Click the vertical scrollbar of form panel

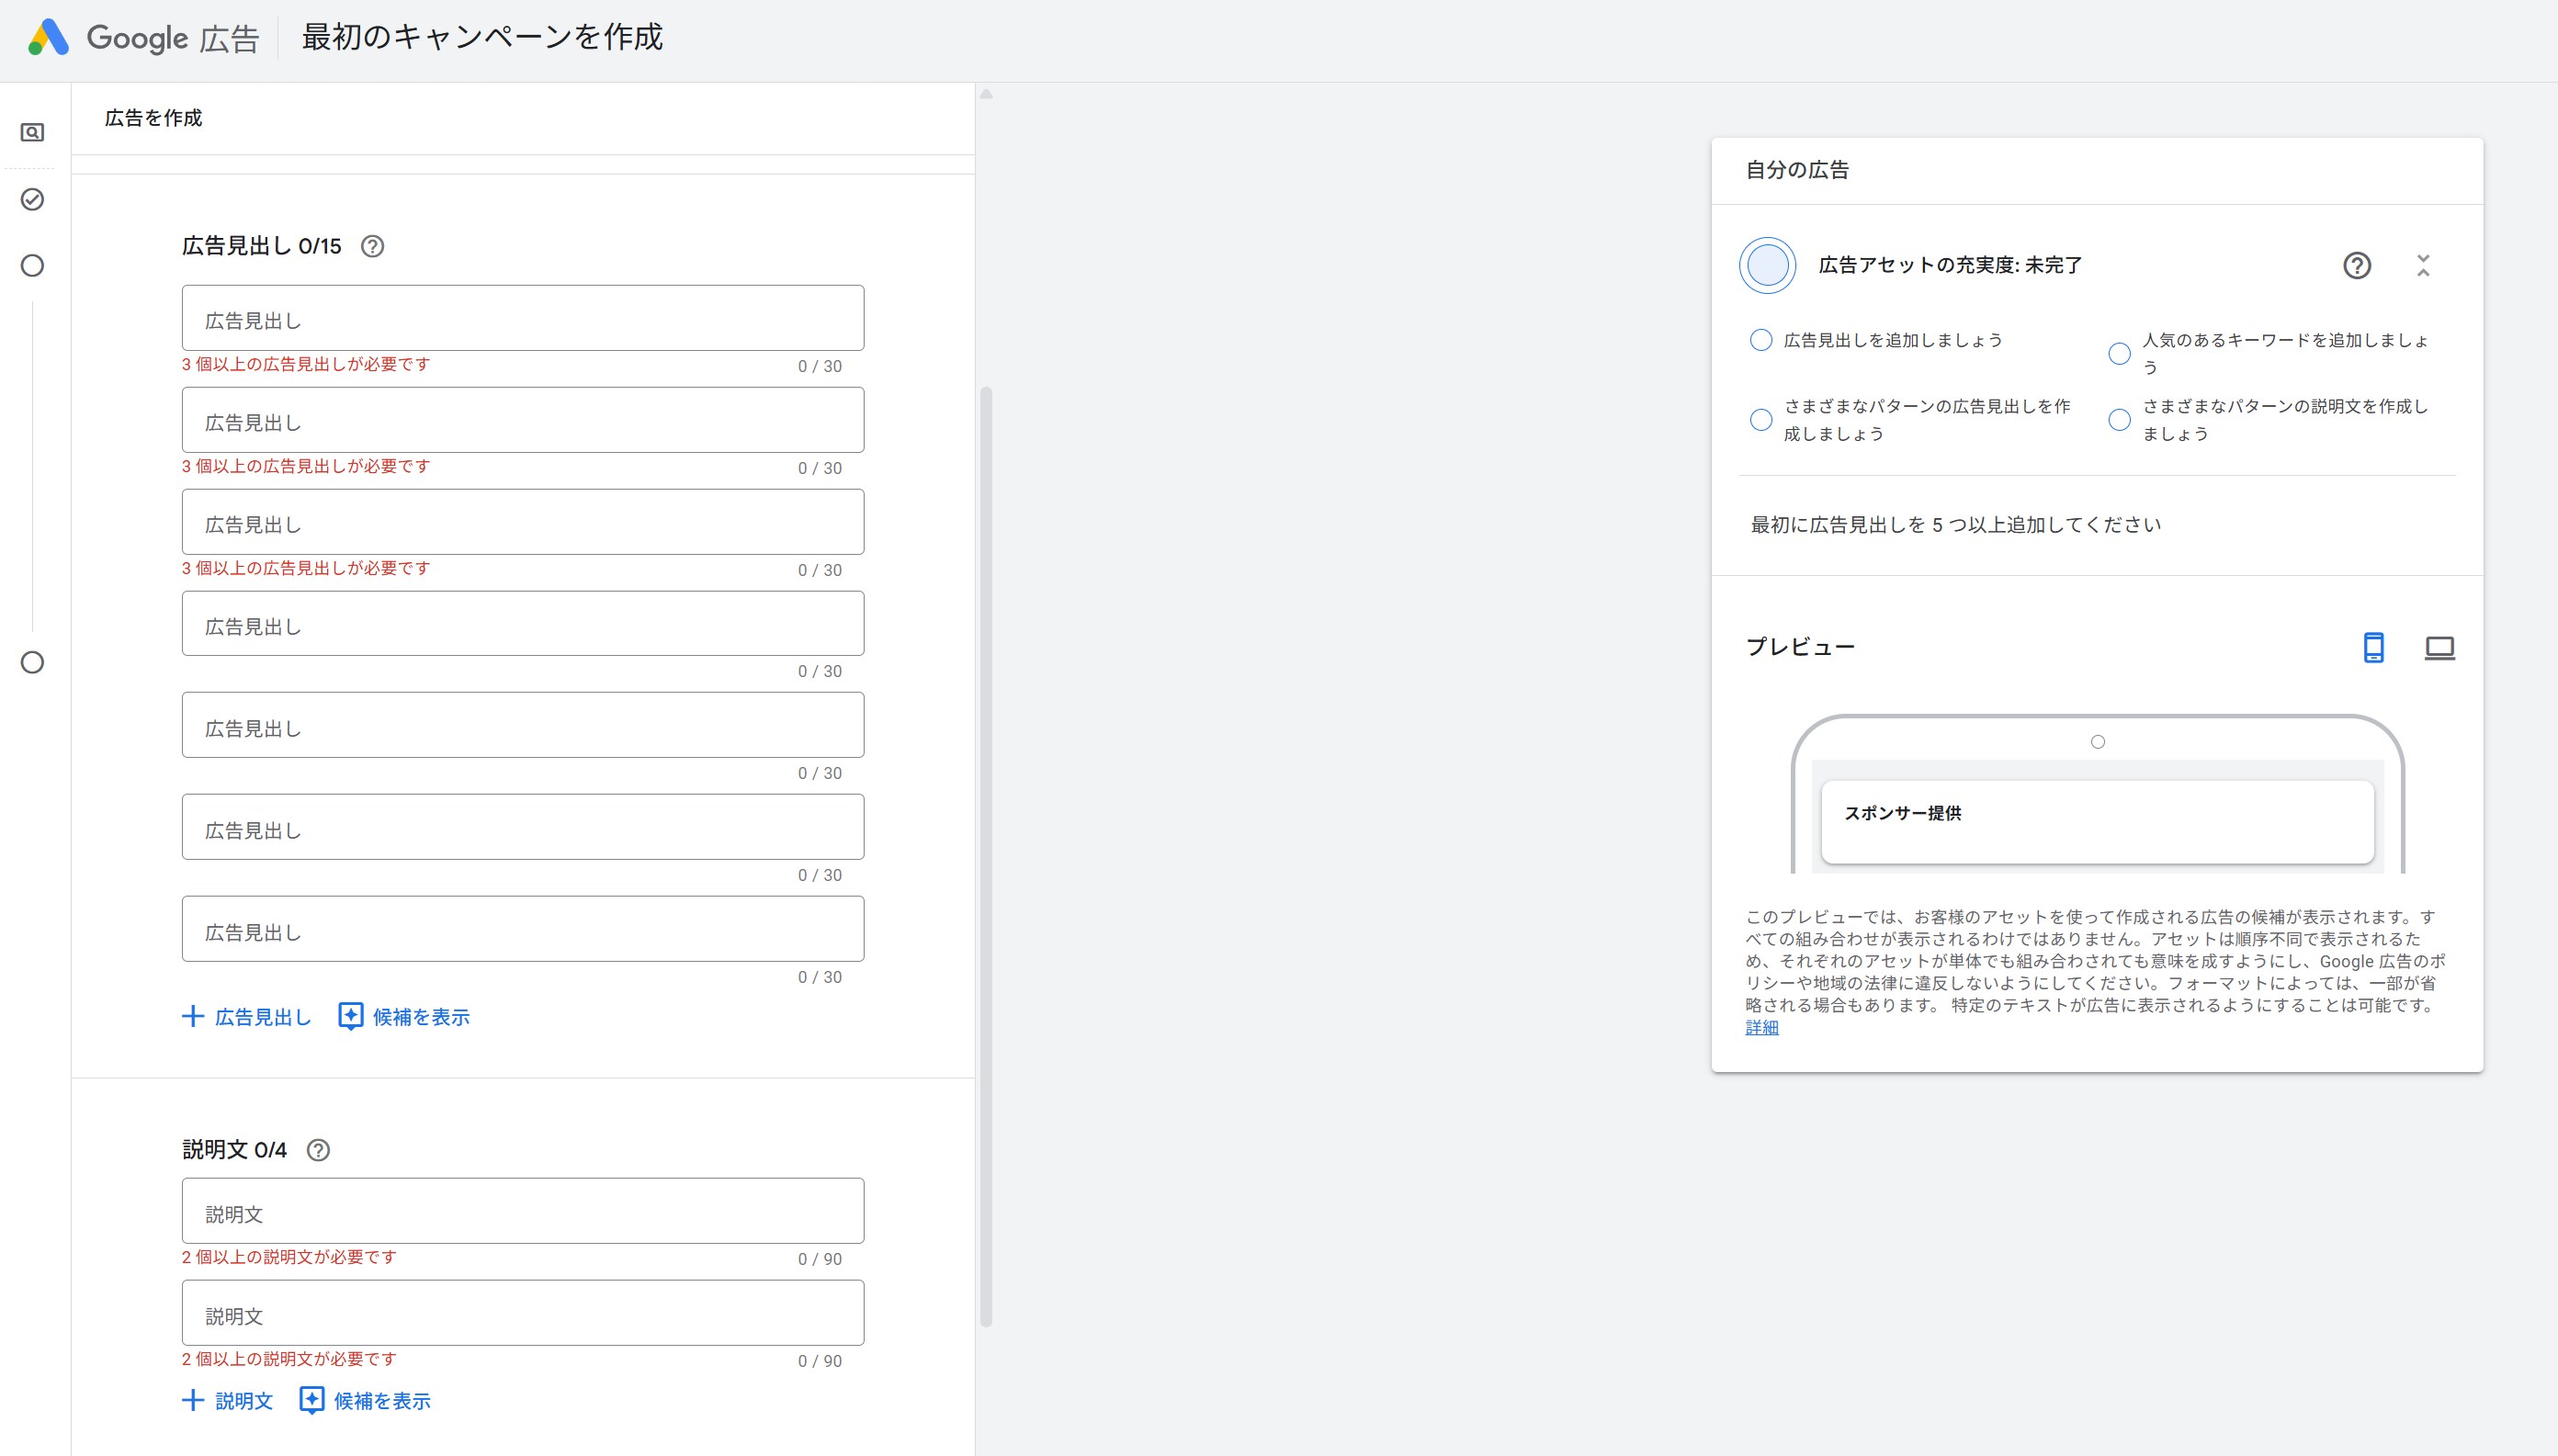[986, 856]
